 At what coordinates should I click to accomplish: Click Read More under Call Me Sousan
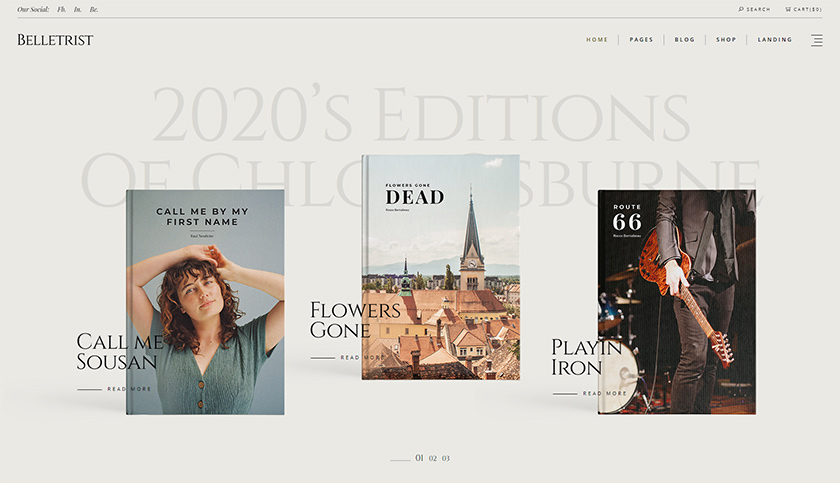[129, 389]
